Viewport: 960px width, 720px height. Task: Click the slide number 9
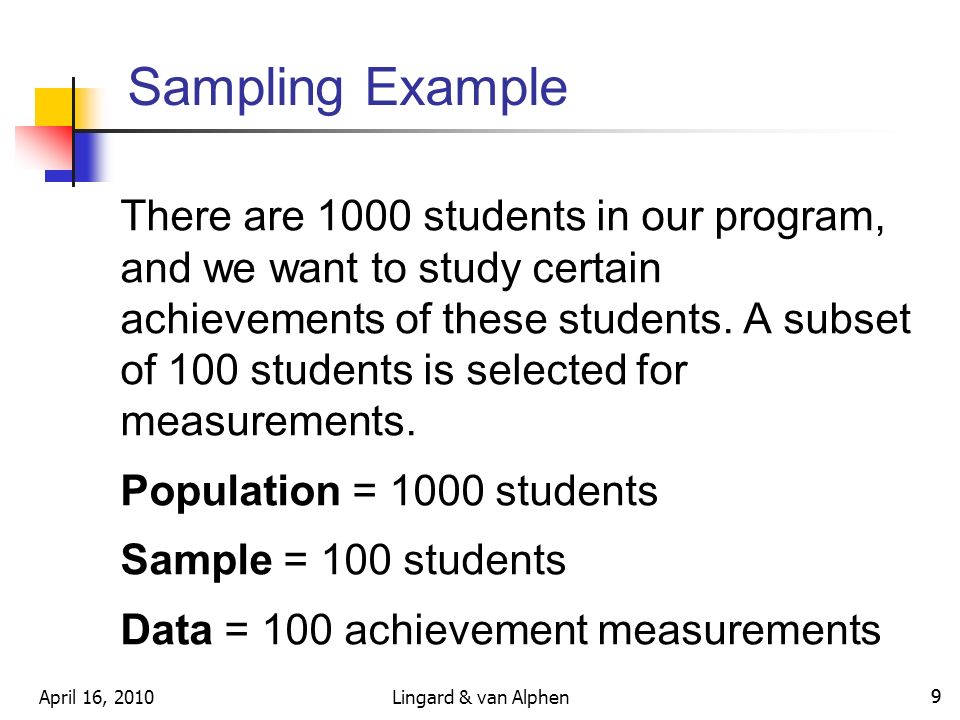click(x=936, y=696)
